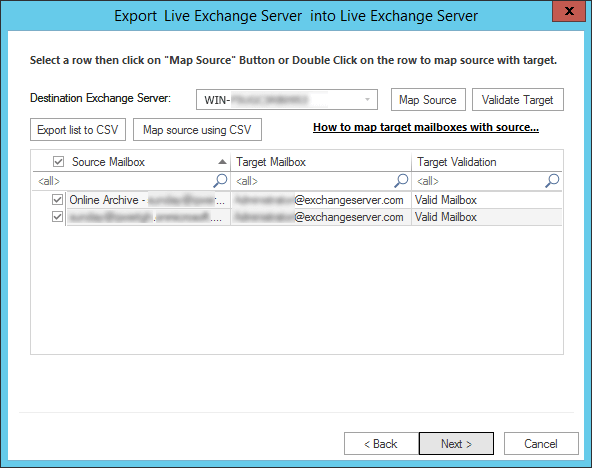Sort by the Target Mailbox column header
The width and height of the screenshot is (592, 468).
point(321,162)
